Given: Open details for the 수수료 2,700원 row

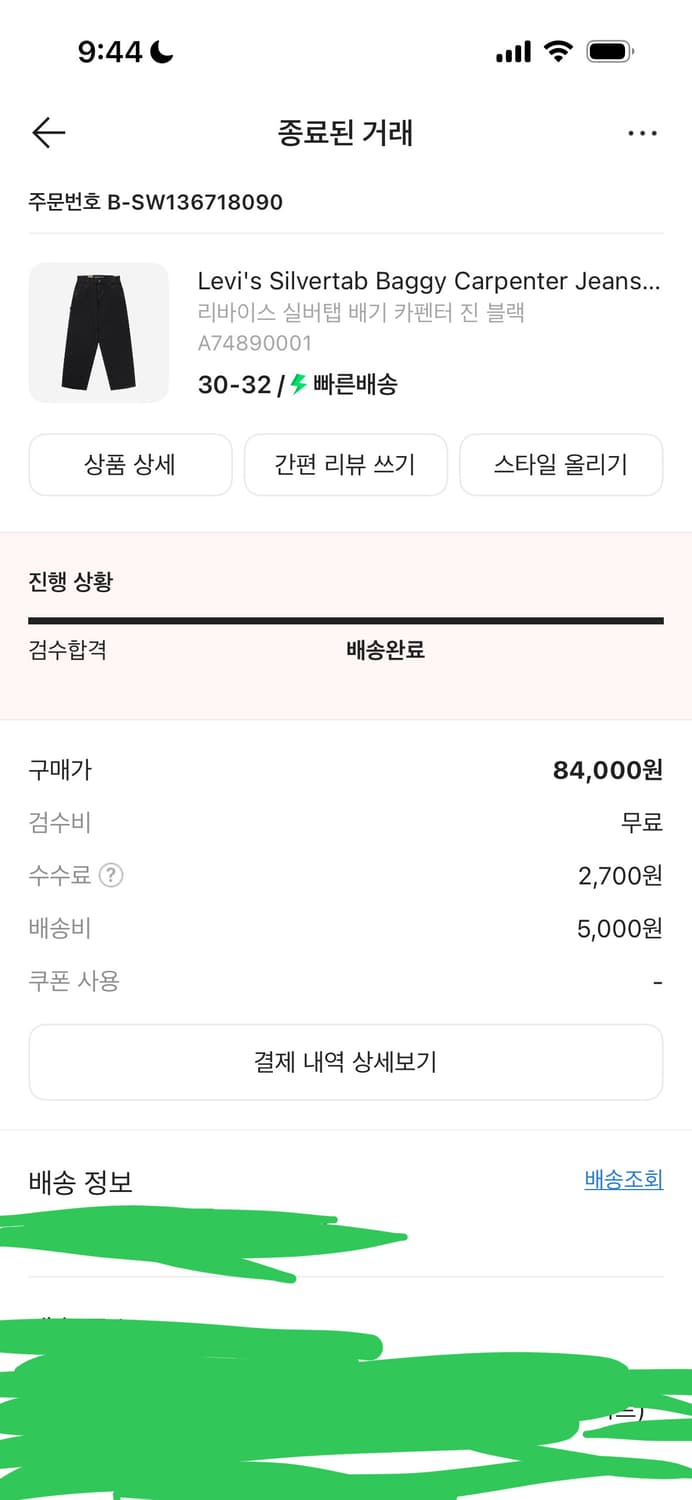Looking at the screenshot, I should pos(346,875).
